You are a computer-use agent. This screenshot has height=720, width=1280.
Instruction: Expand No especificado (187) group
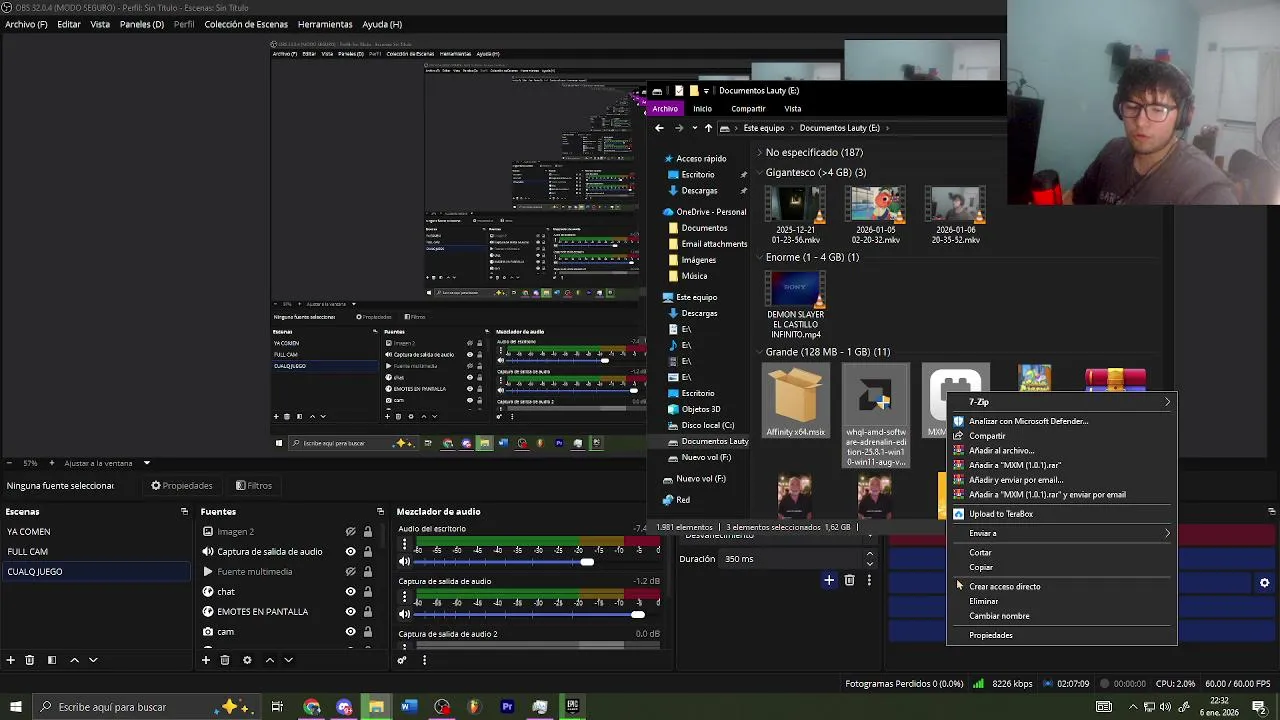(759, 153)
